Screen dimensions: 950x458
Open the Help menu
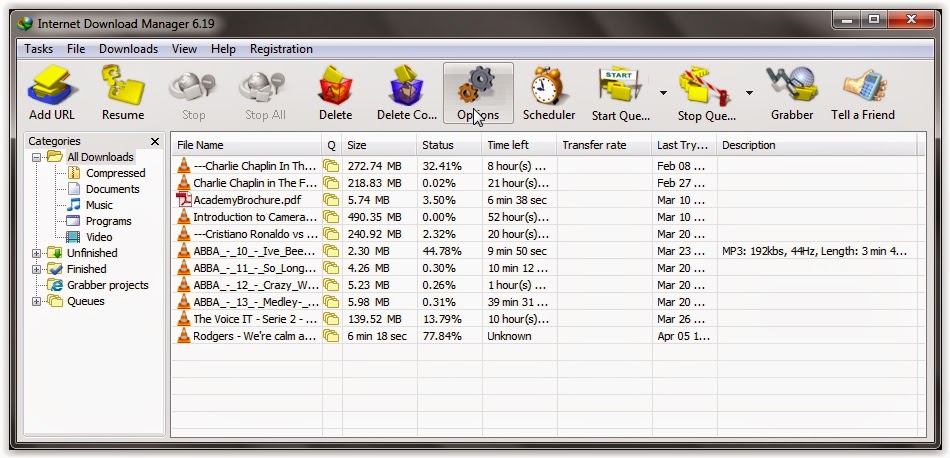[x=223, y=49]
